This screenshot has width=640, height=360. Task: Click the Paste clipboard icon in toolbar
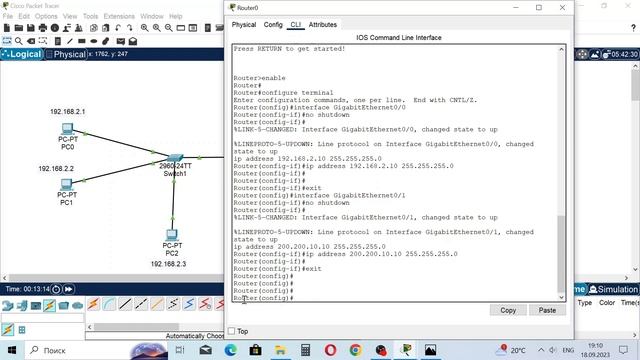click(x=106, y=28)
